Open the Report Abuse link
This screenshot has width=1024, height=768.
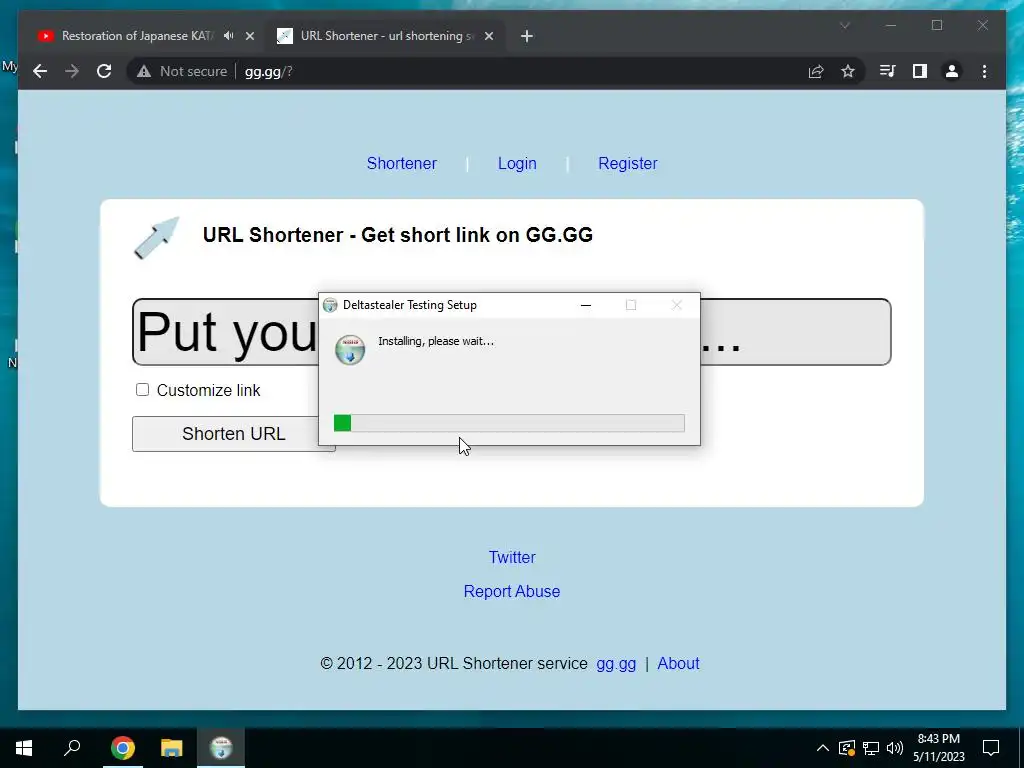(x=512, y=591)
